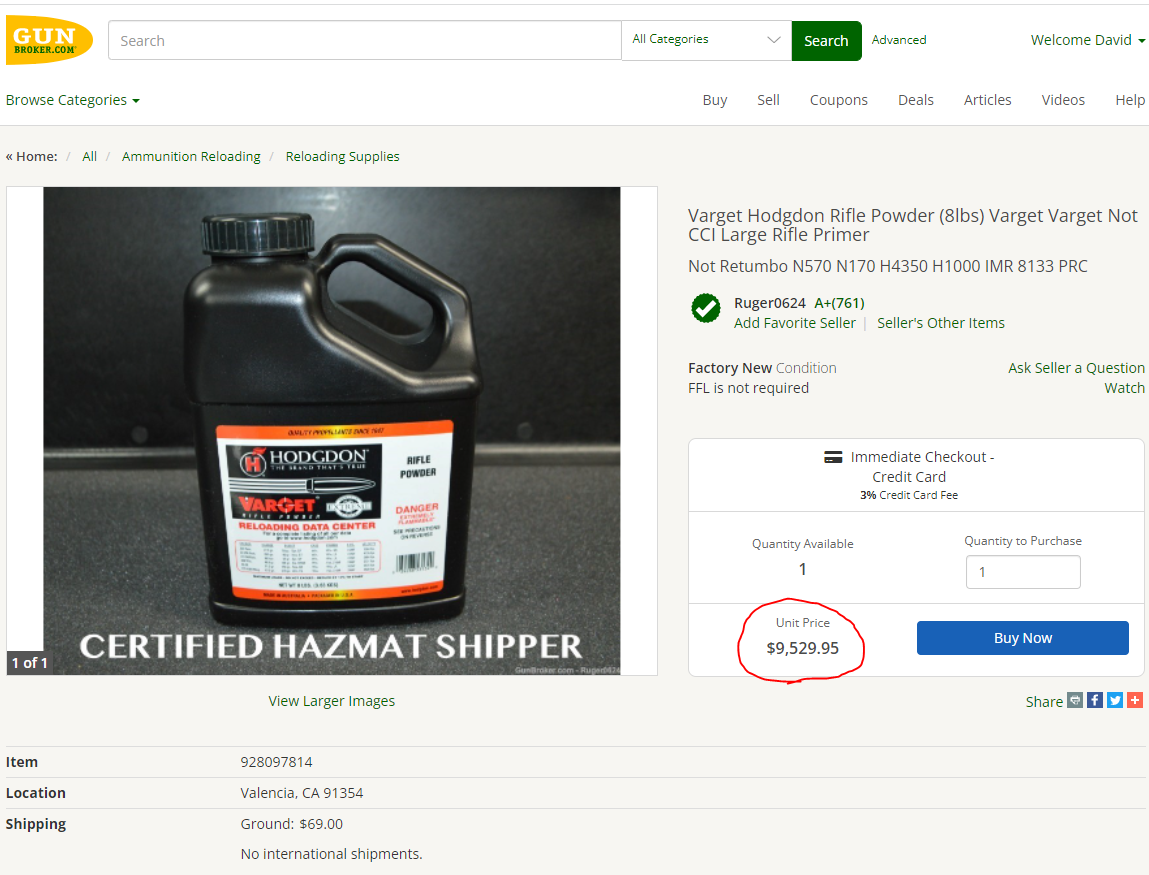Share listing on Facebook
The image size is (1149, 875).
tap(1095, 700)
